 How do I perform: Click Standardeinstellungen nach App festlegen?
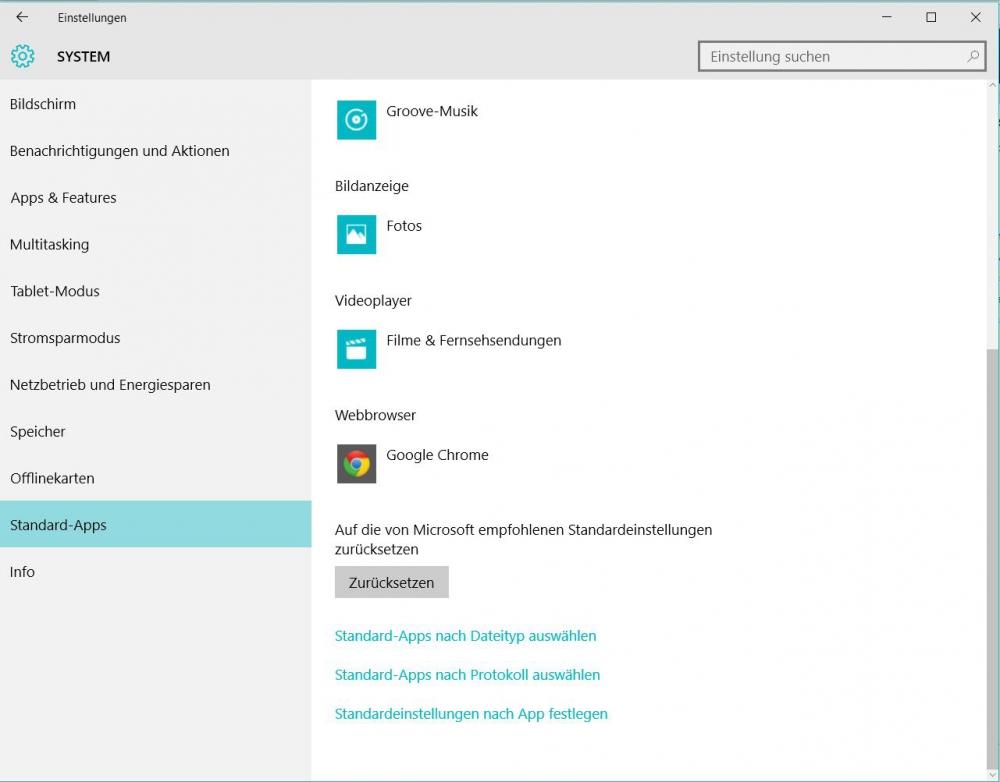(x=471, y=714)
